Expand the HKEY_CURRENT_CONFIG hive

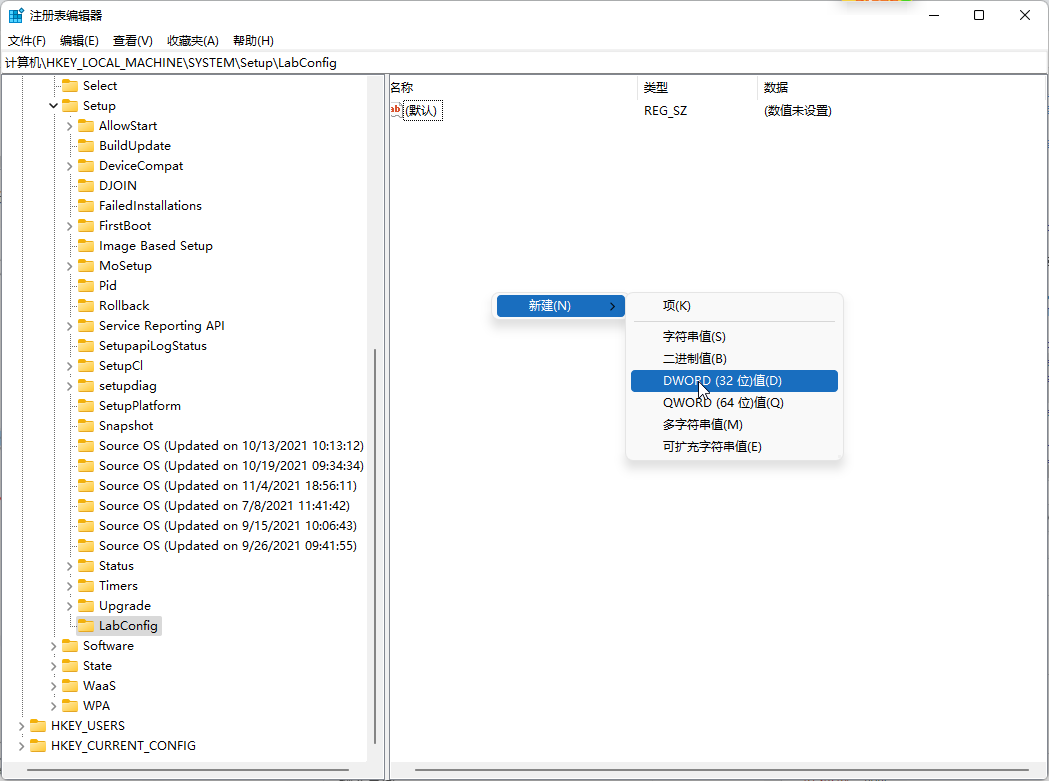tap(21, 746)
